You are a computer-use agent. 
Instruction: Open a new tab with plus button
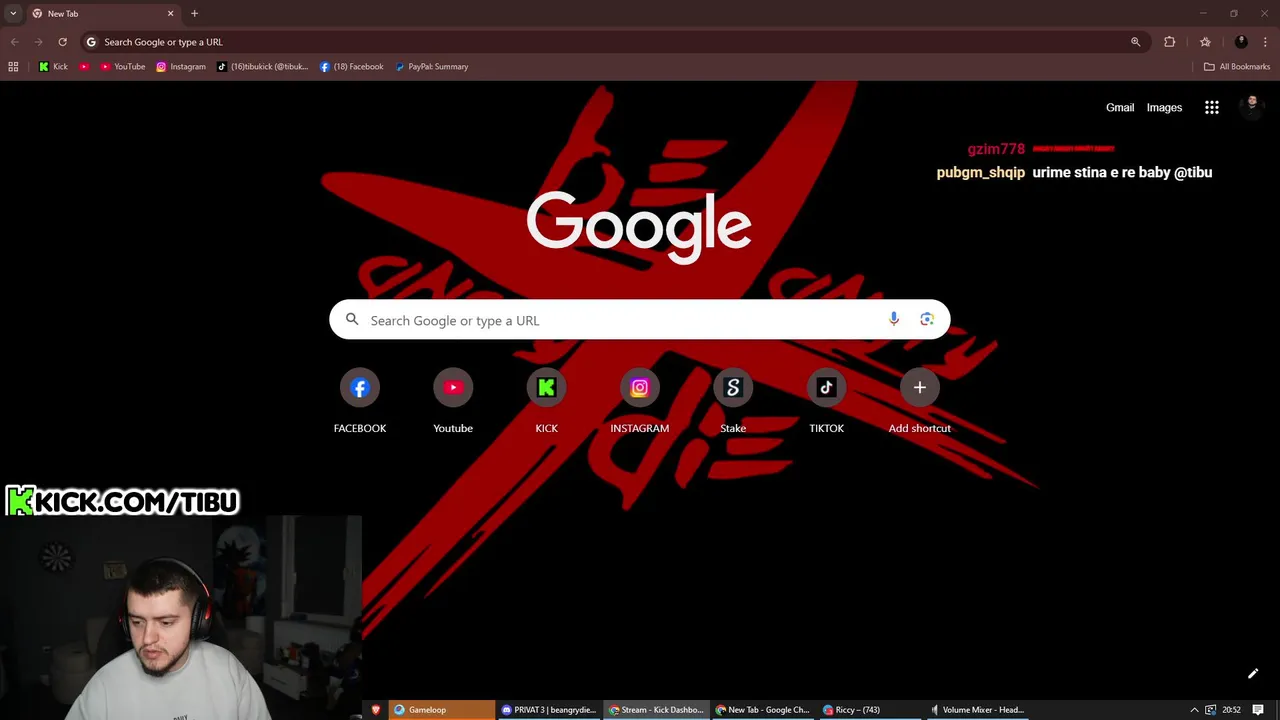pyautogui.click(x=194, y=13)
